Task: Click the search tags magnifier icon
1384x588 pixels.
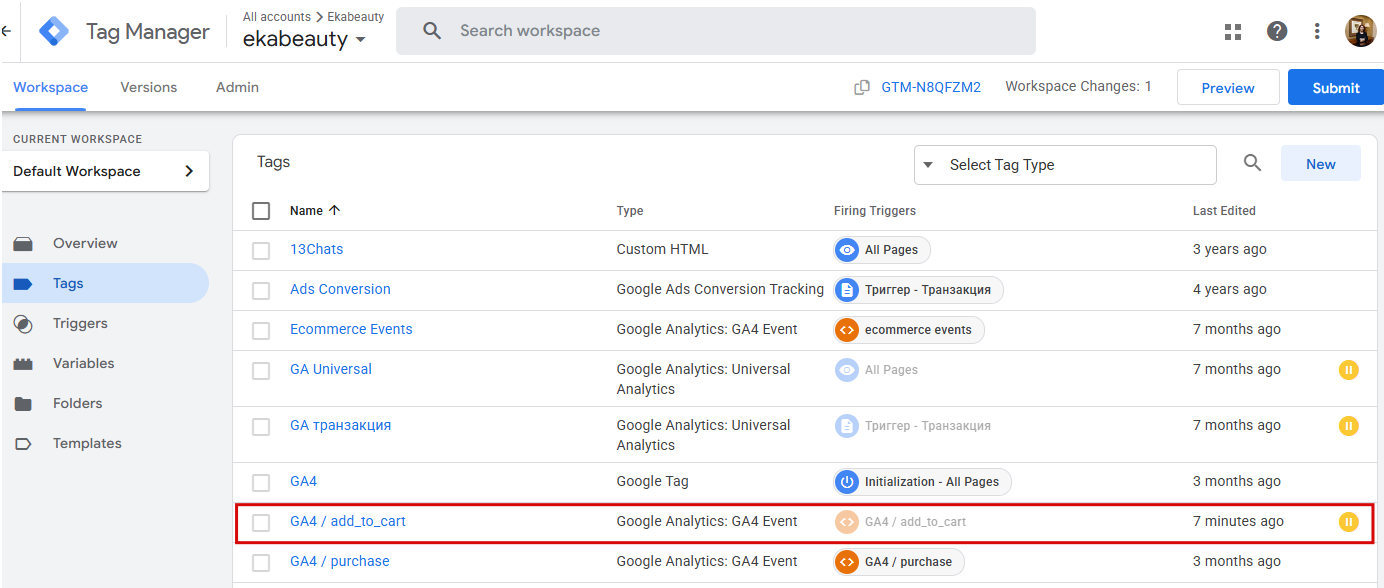Action: pyautogui.click(x=1252, y=164)
